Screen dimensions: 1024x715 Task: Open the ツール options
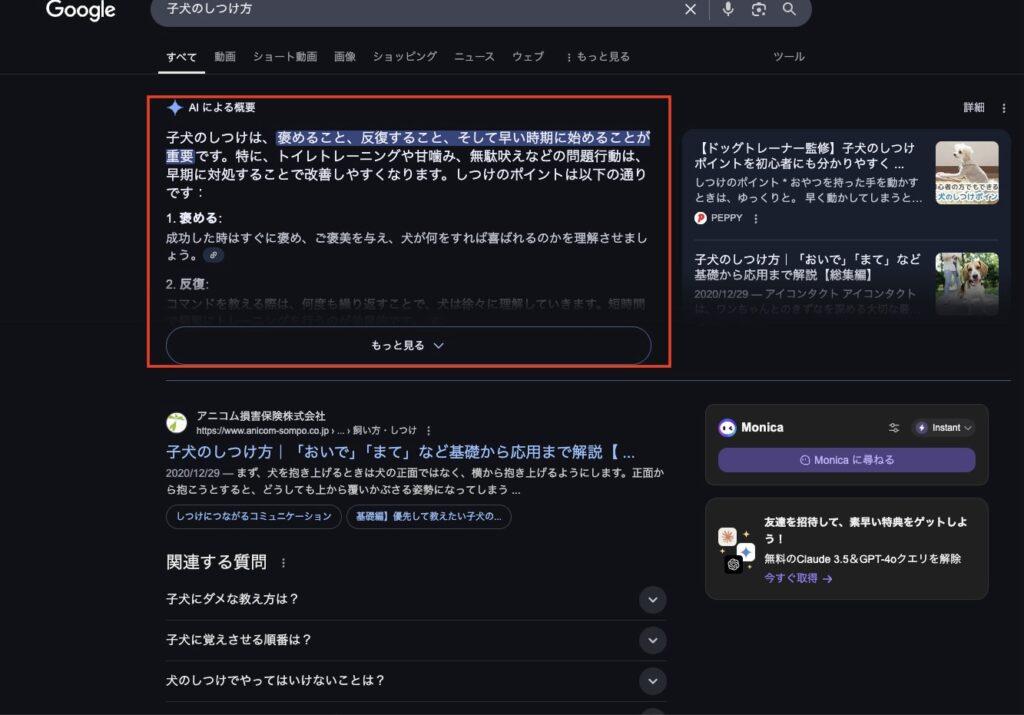coord(789,57)
